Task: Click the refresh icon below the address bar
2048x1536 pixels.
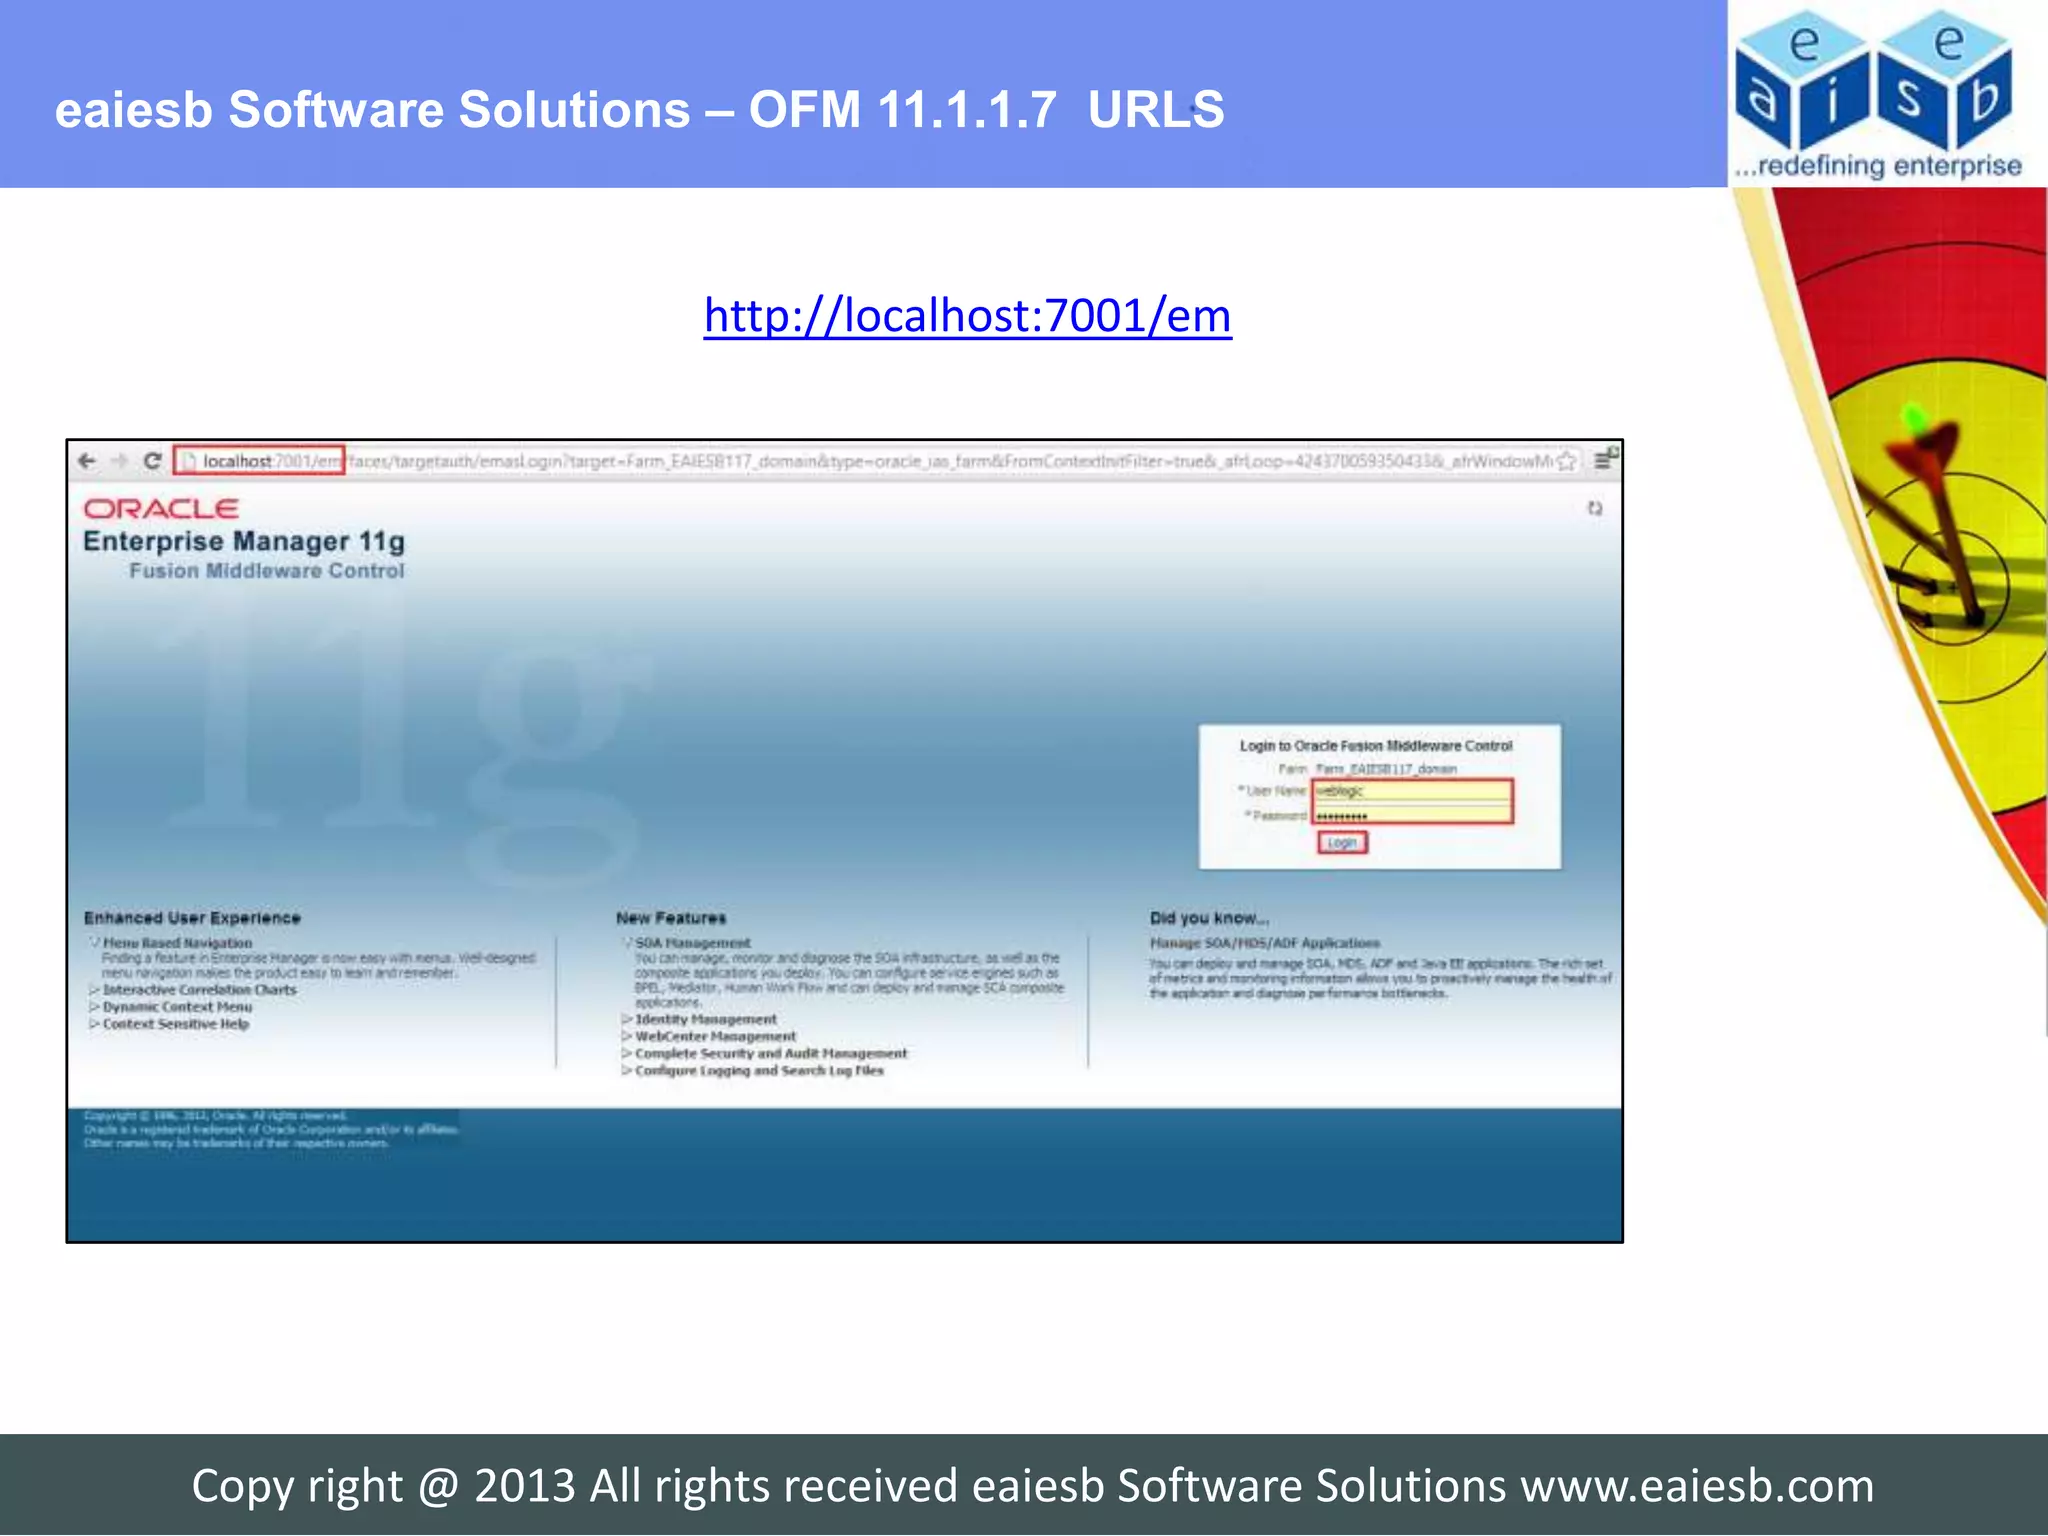Action: pyautogui.click(x=1594, y=509)
